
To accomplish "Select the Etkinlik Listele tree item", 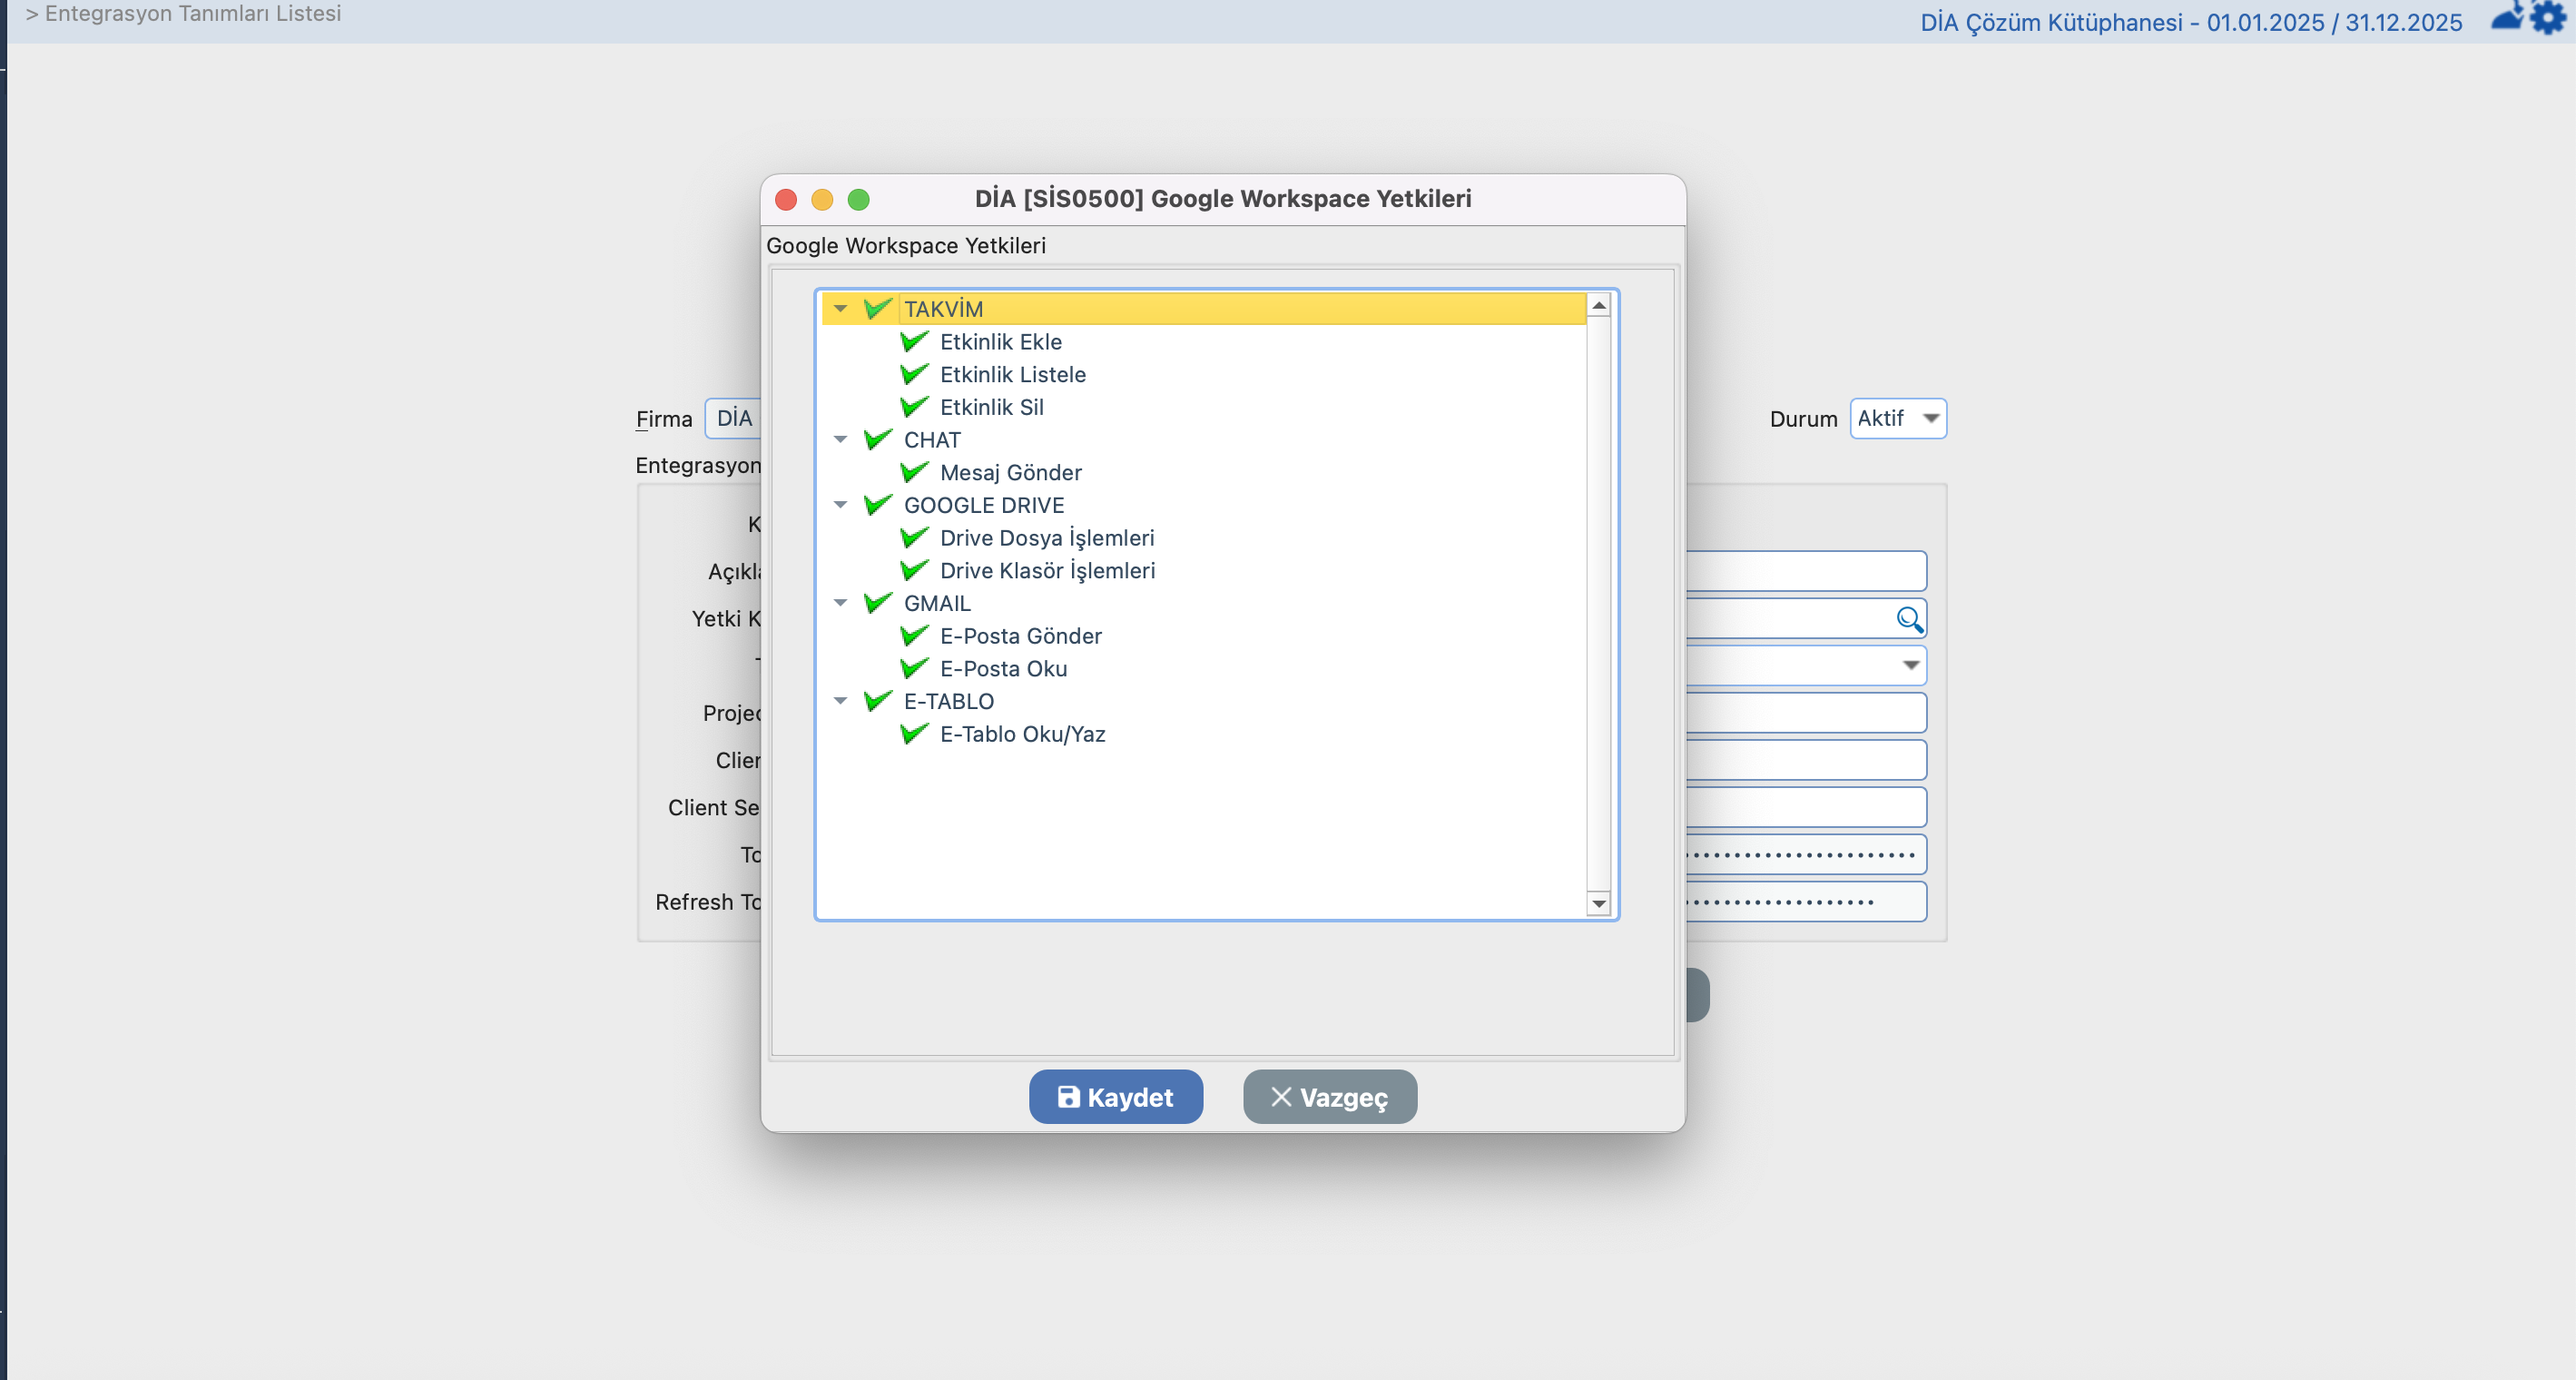I will tap(1012, 374).
